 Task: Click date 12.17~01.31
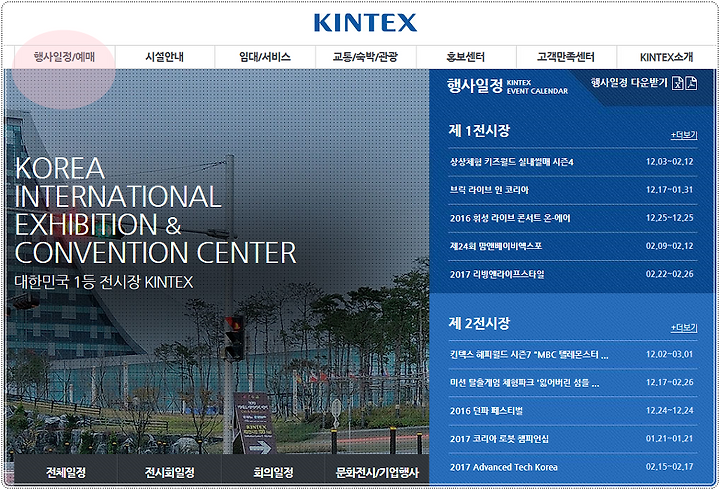(x=669, y=190)
